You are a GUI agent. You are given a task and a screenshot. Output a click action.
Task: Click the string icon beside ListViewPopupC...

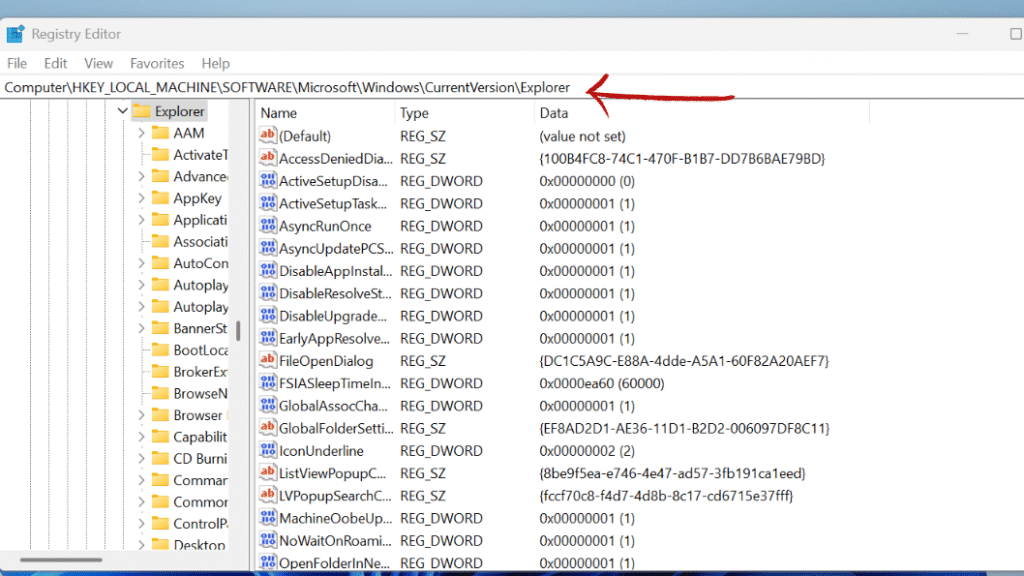click(x=268, y=473)
